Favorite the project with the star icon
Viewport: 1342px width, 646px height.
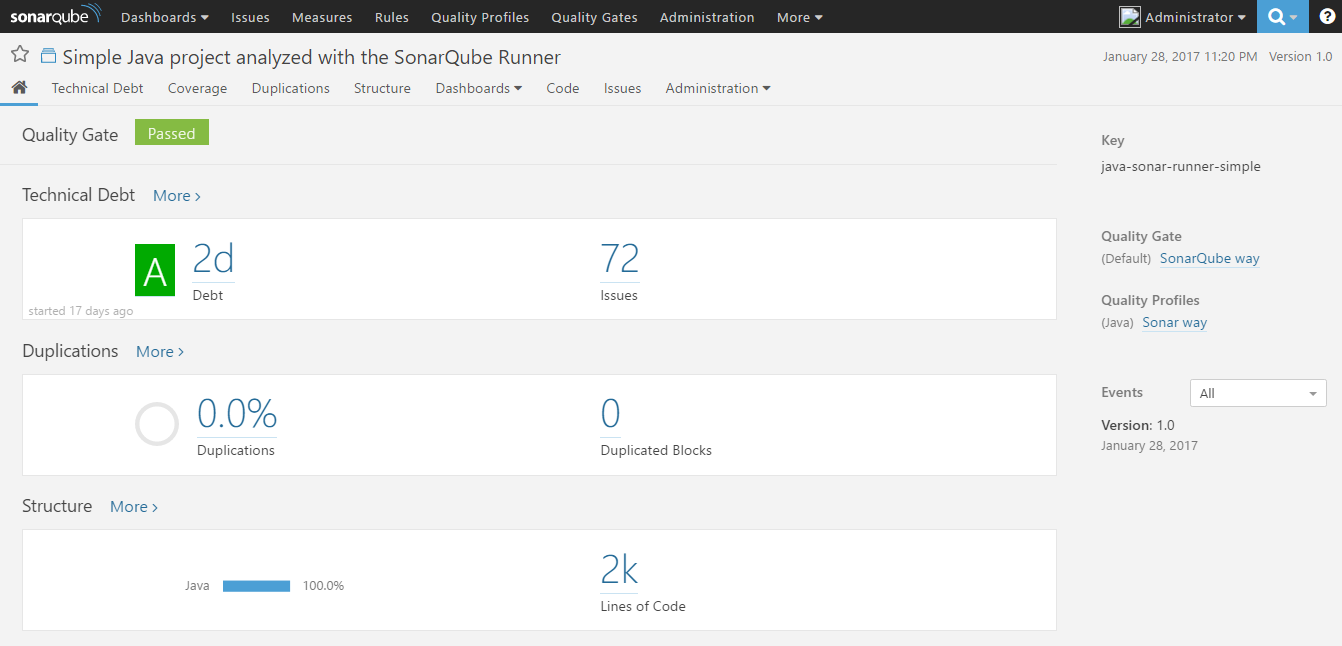pyautogui.click(x=20, y=55)
